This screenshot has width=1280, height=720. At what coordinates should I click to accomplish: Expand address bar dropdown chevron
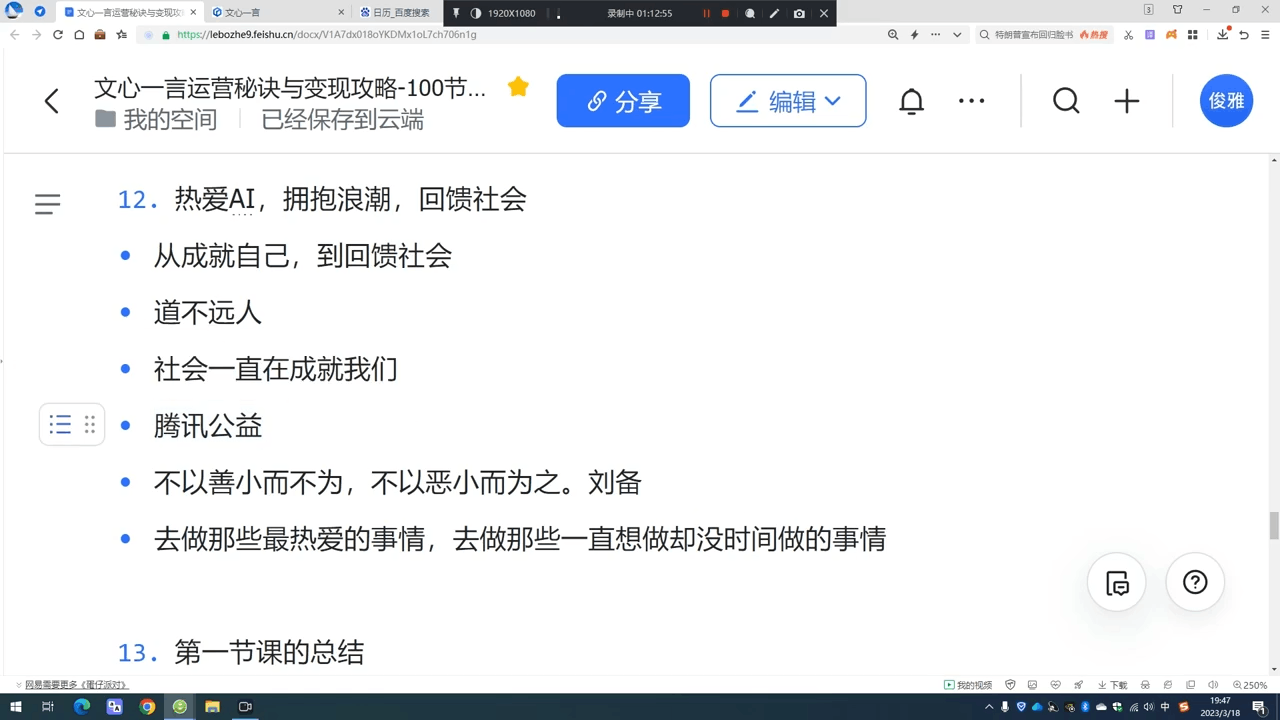957,34
